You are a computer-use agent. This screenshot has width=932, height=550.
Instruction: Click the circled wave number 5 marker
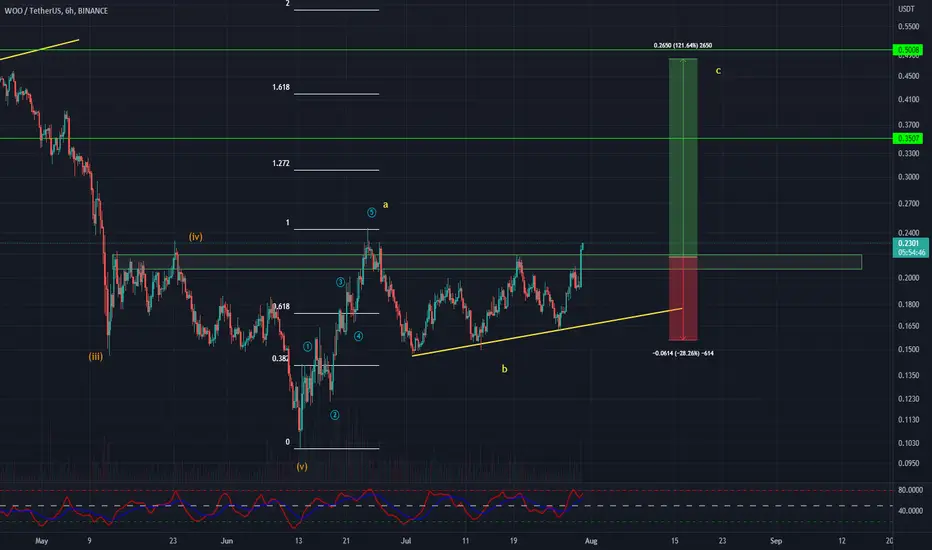tap(371, 212)
